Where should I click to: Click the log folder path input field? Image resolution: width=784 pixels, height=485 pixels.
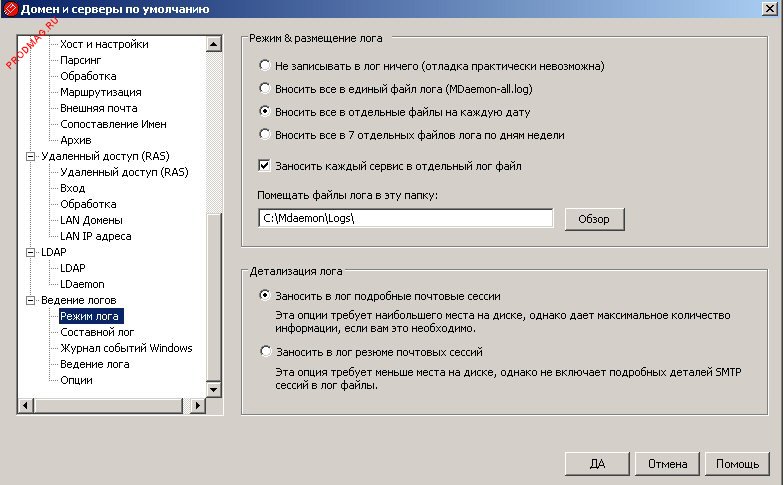[x=405, y=218]
